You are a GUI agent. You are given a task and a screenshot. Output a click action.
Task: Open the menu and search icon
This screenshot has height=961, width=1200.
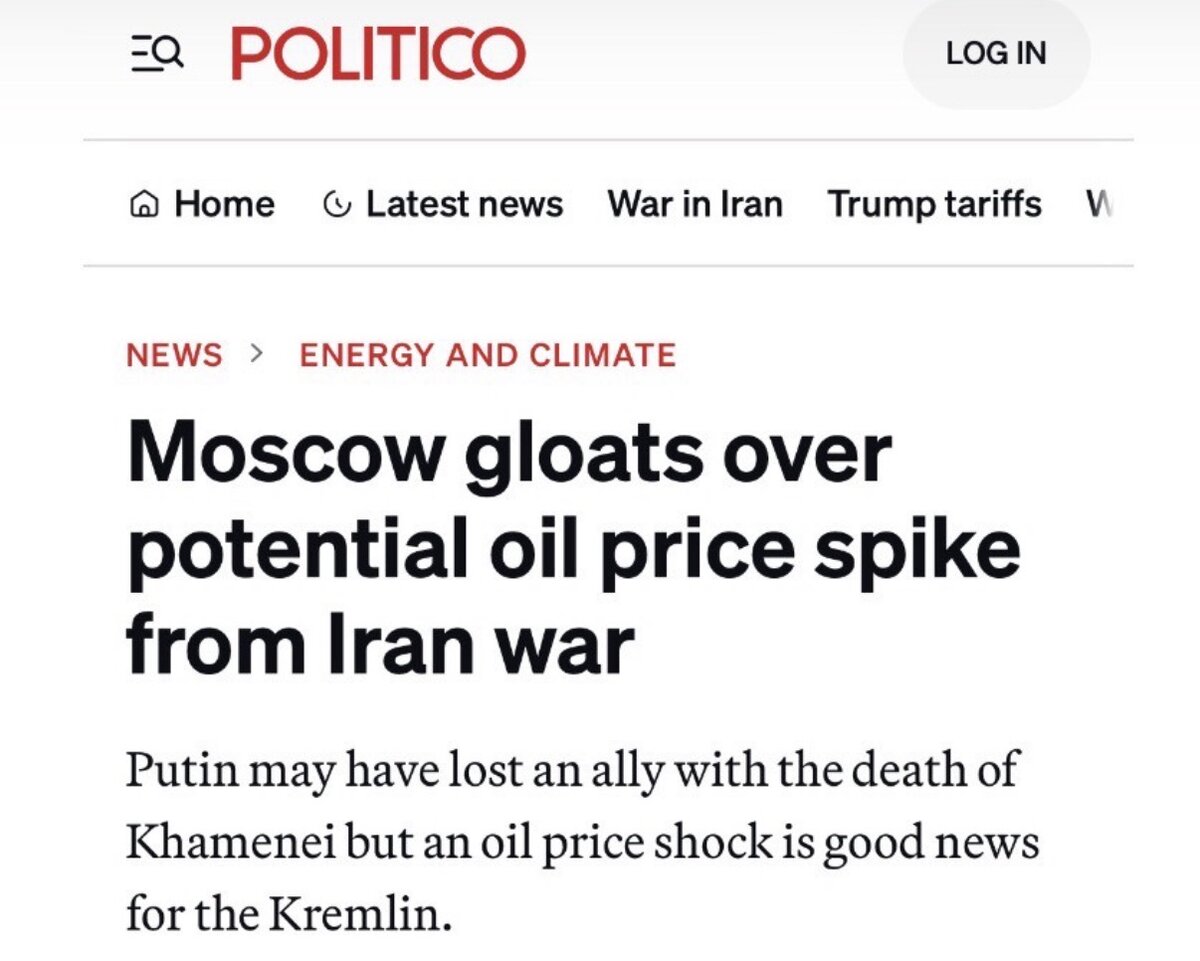click(x=158, y=53)
